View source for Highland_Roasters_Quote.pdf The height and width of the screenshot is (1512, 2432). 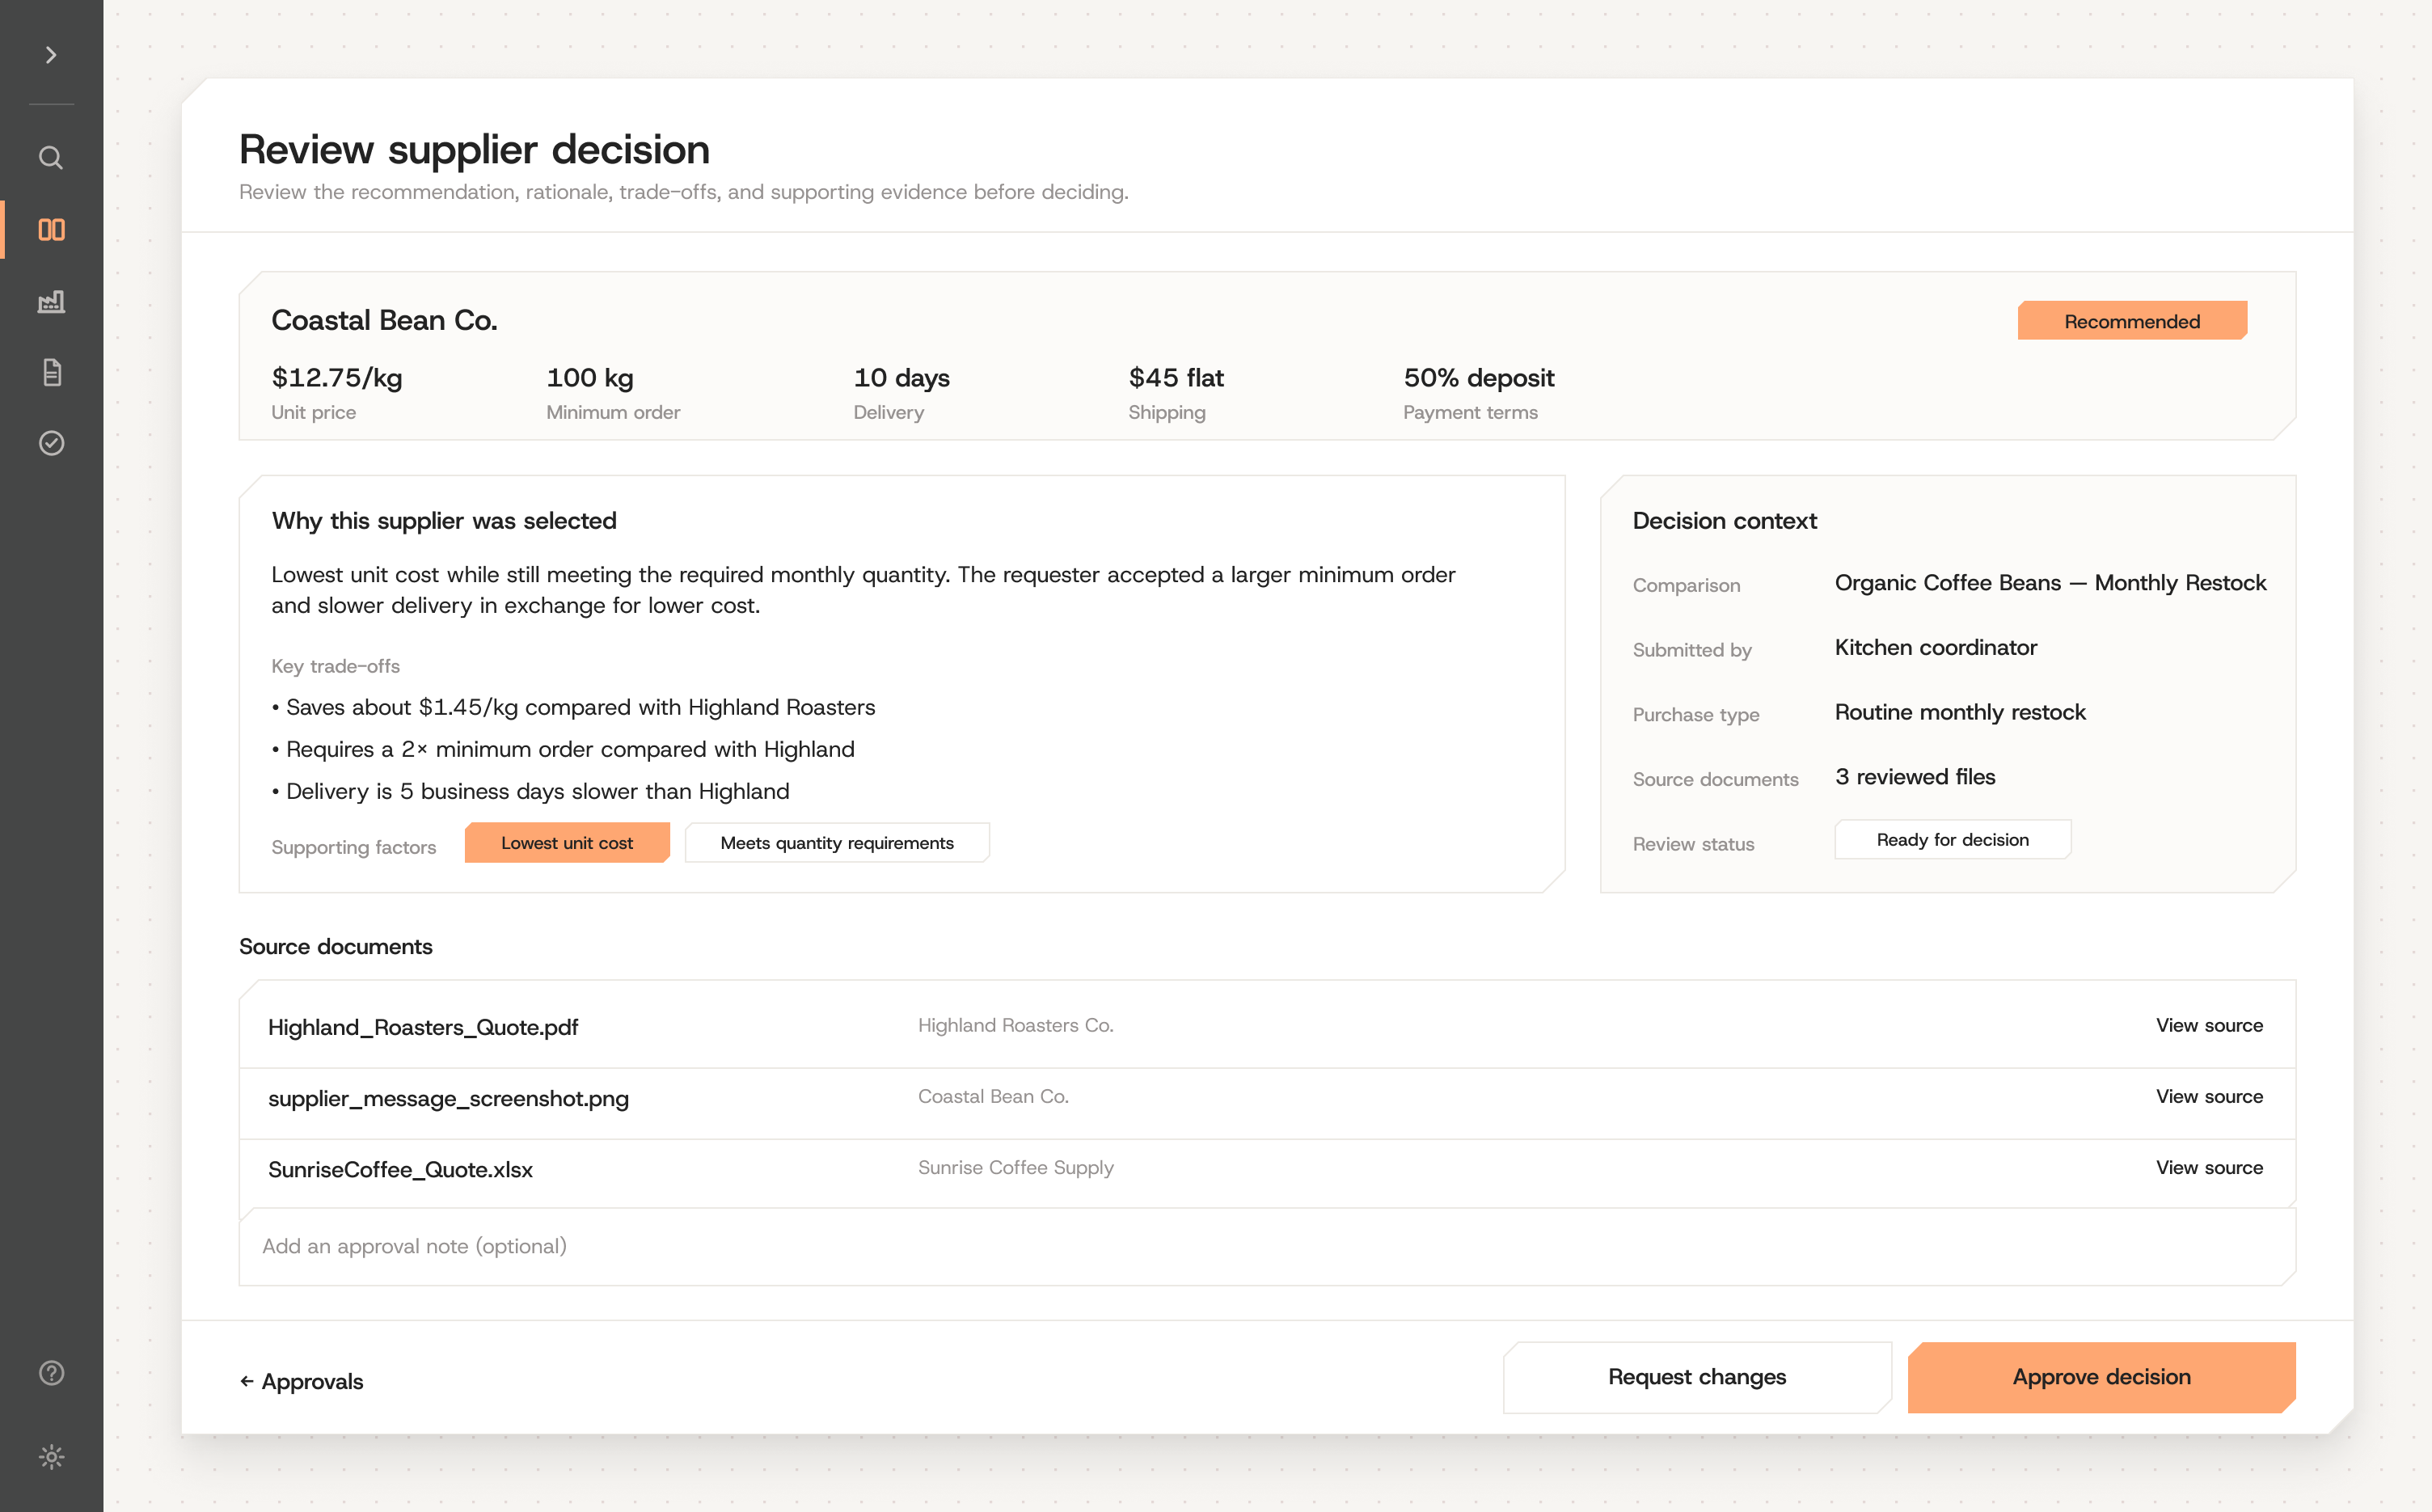click(x=2209, y=1025)
